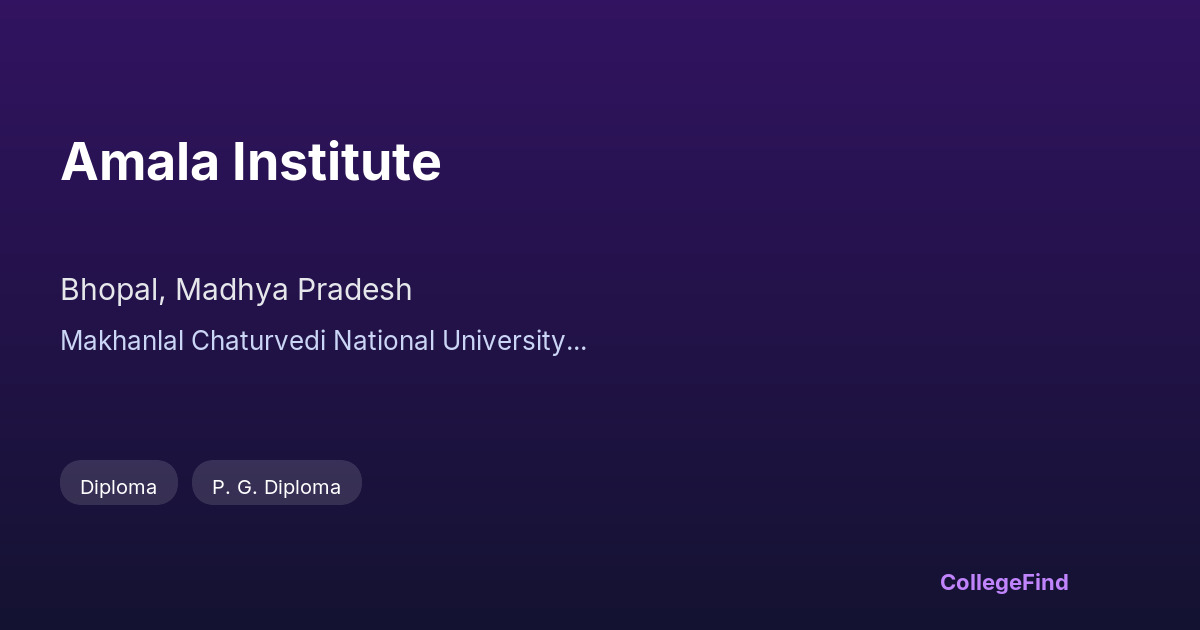1200x630 pixels.
Task: Select the Bhopal, Madhya Pradesh location text
Action: coord(236,290)
